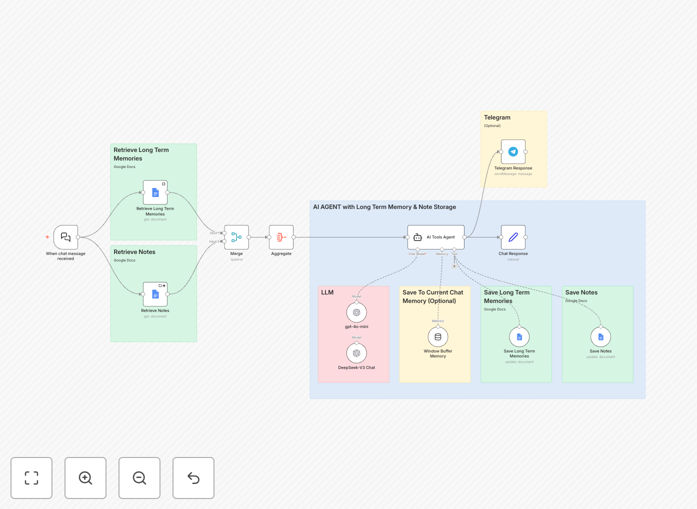
Task: Fit workflow to view with fullscreen button
Action: (32, 478)
